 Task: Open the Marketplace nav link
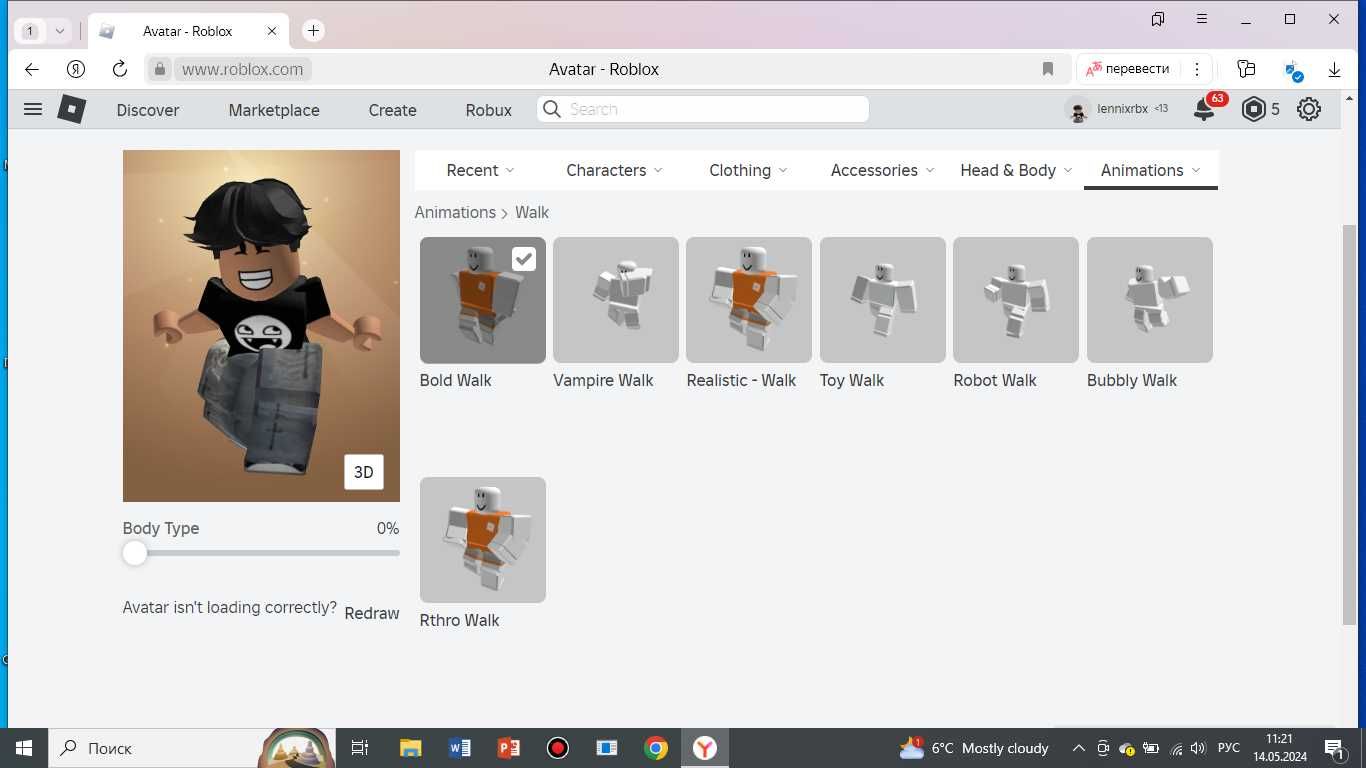274,110
